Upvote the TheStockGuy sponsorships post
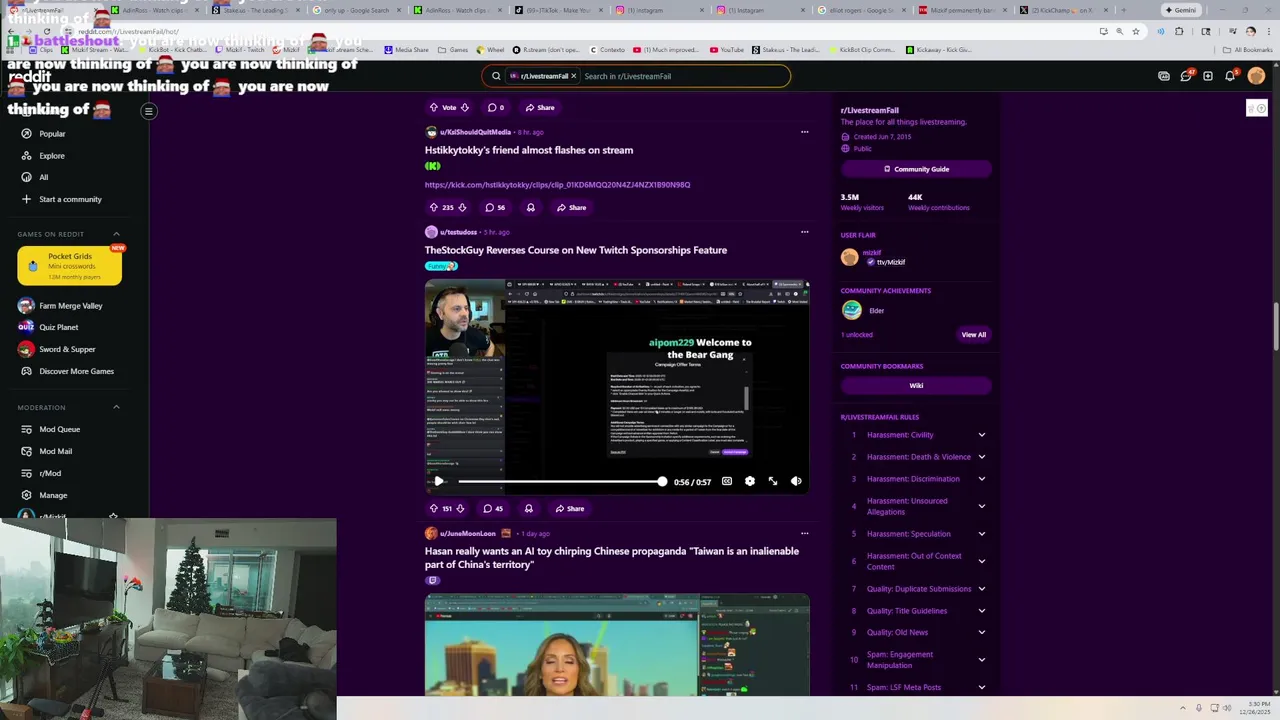1280x720 pixels. (x=434, y=508)
